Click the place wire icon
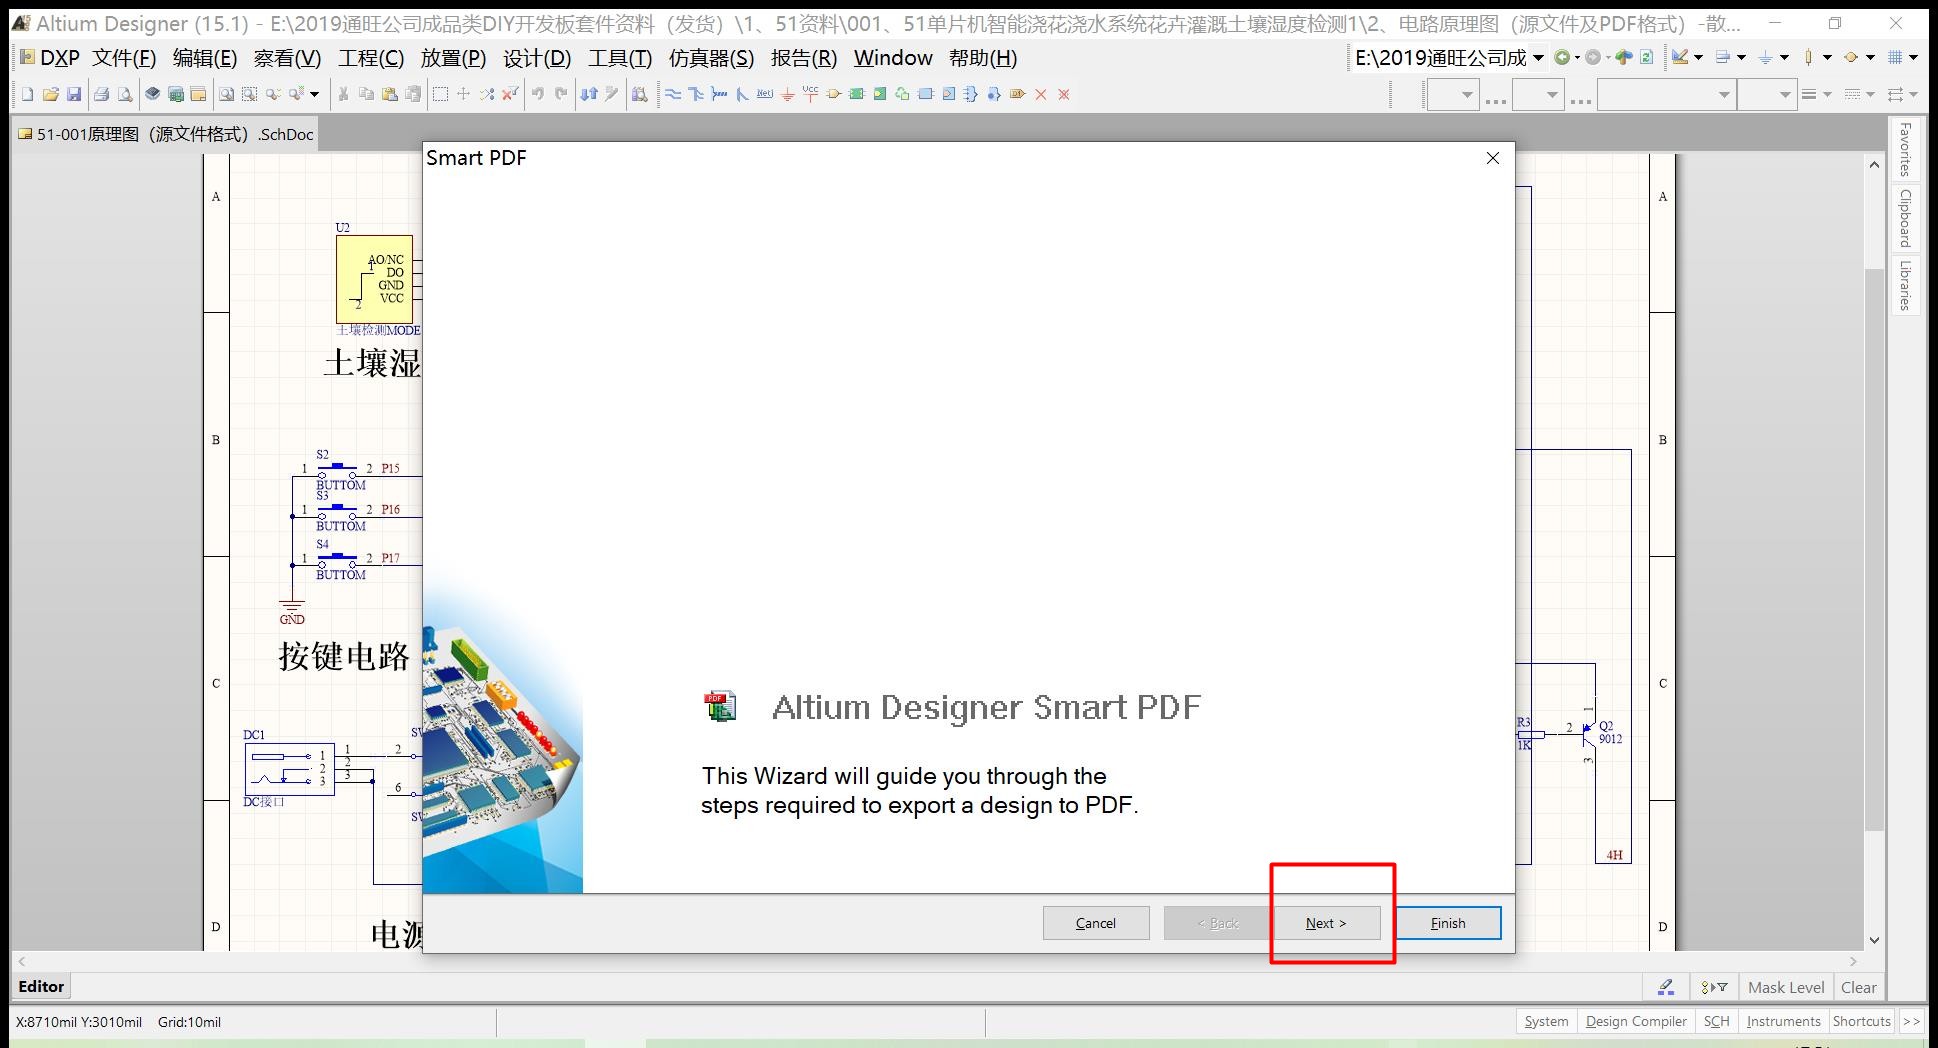The image size is (1938, 1048). point(672,94)
